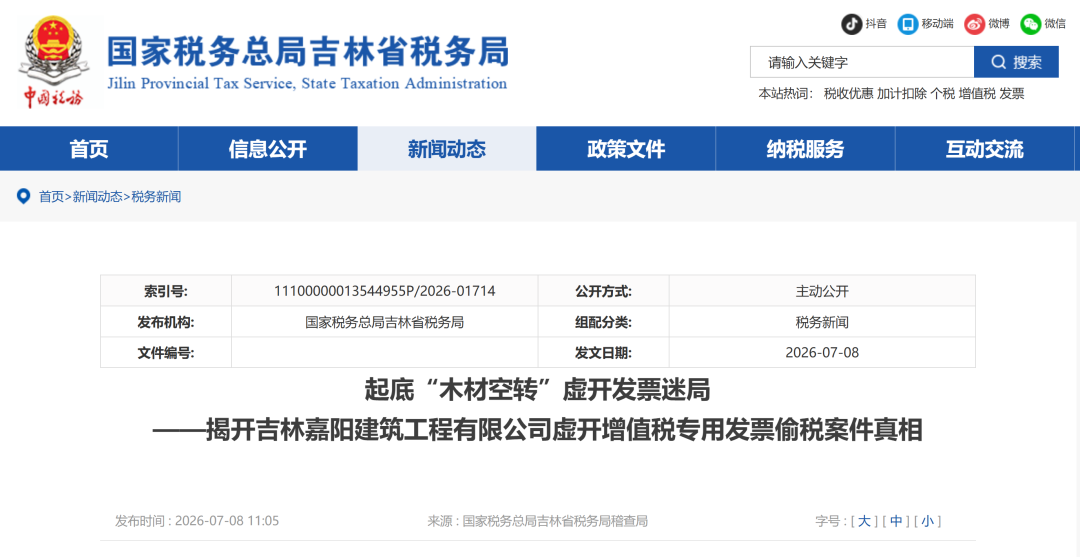
Task: Click the 发布机构 label cell
Action: (166, 322)
